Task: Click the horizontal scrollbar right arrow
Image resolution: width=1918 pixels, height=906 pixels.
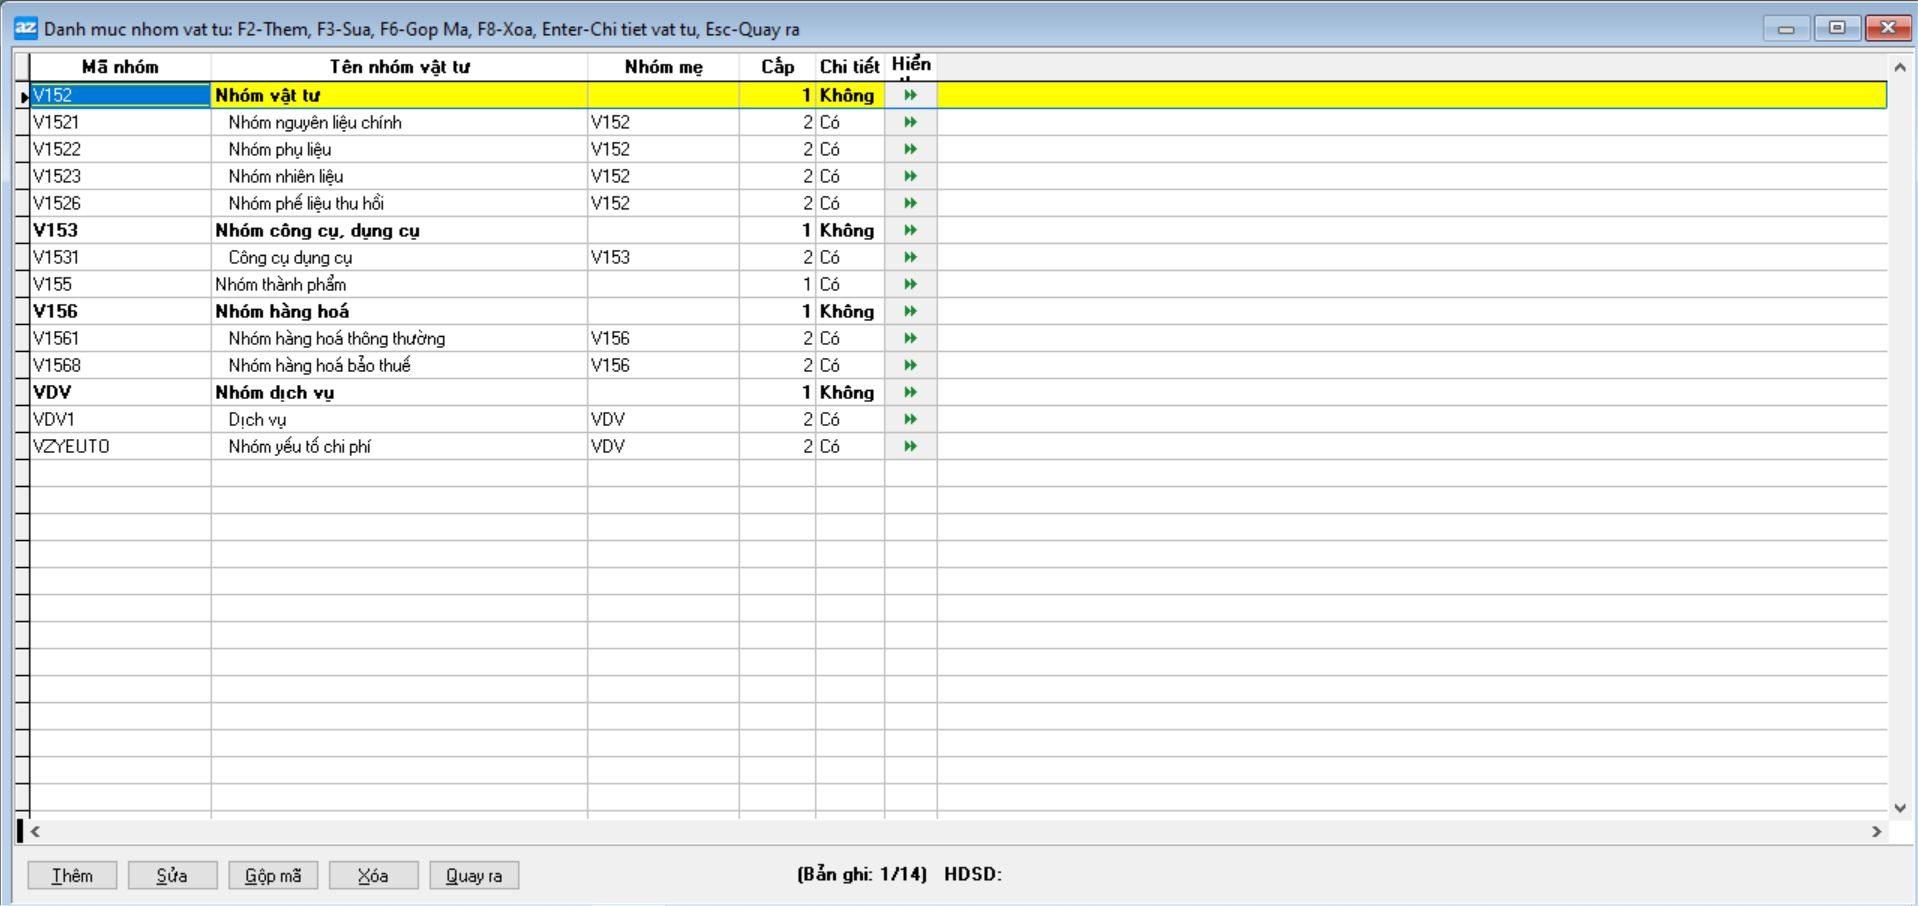Action: pyautogui.click(x=1876, y=831)
